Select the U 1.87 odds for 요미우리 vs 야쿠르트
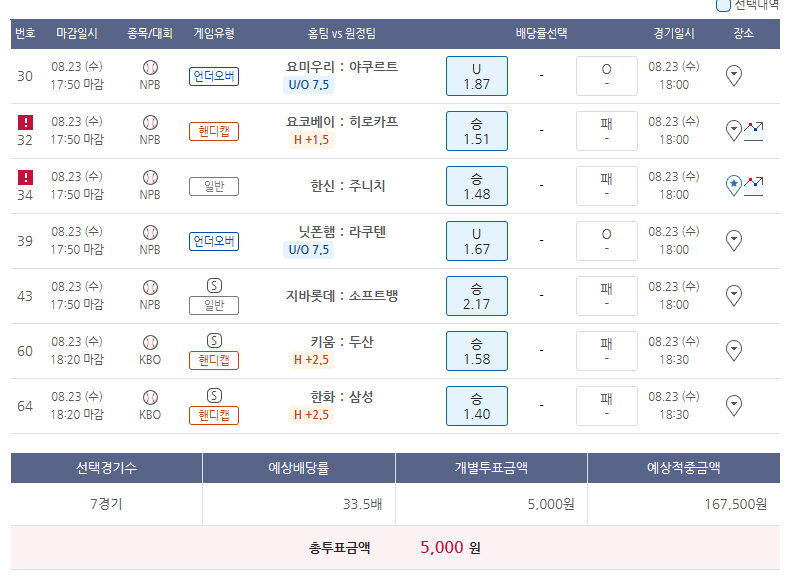The width and height of the screenshot is (786, 587). pos(476,76)
